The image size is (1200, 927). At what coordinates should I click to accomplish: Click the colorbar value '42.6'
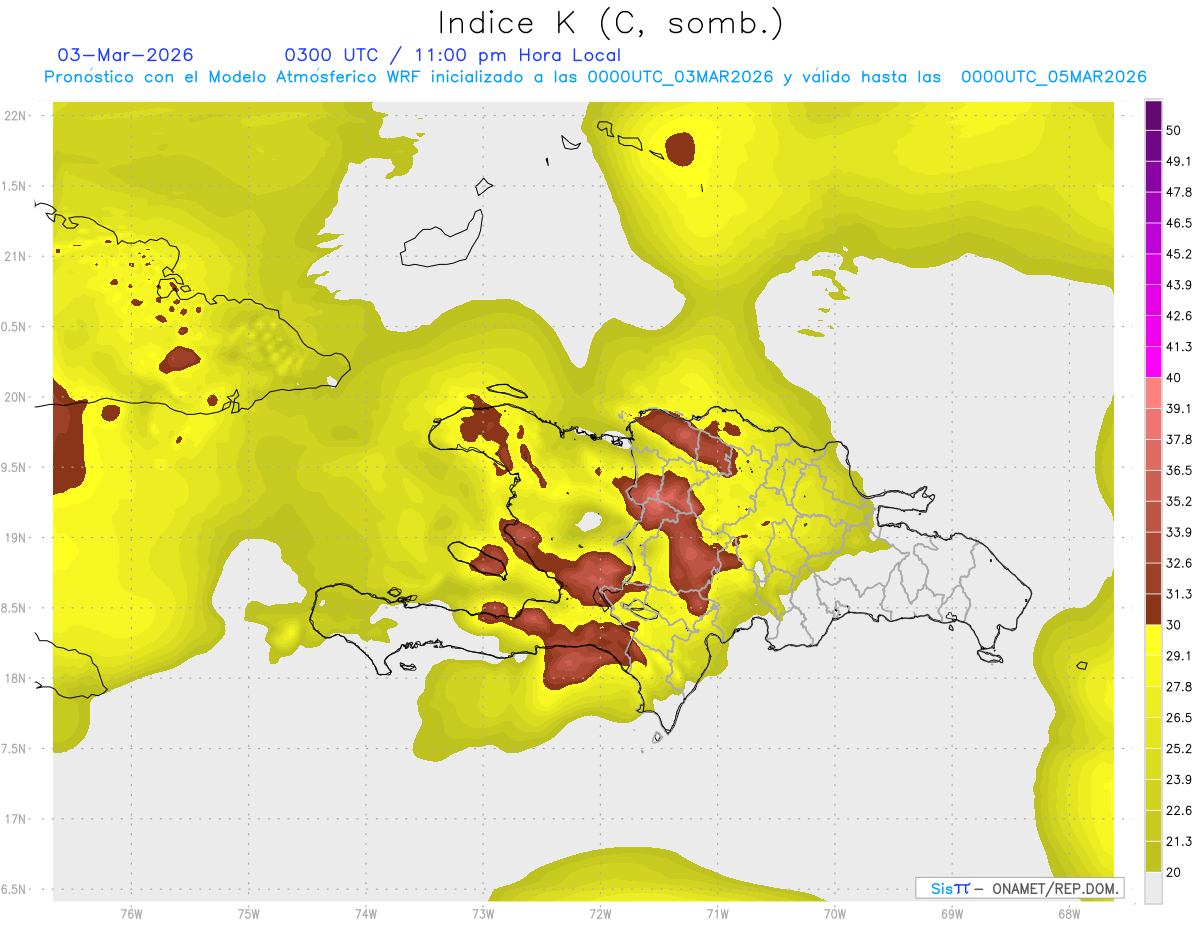pyautogui.click(x=1179, y=316)
